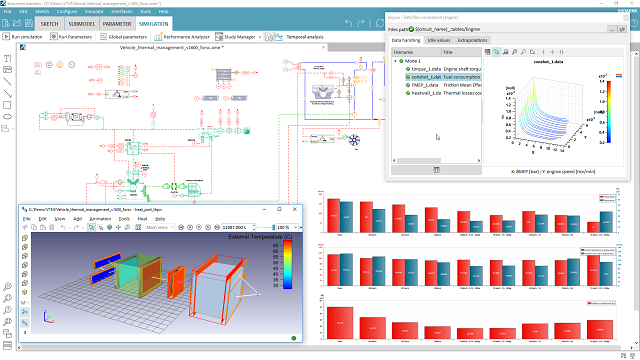Collapse the Mode 1 tree node
The image size is (640, 360).
[x=395, y=61]
